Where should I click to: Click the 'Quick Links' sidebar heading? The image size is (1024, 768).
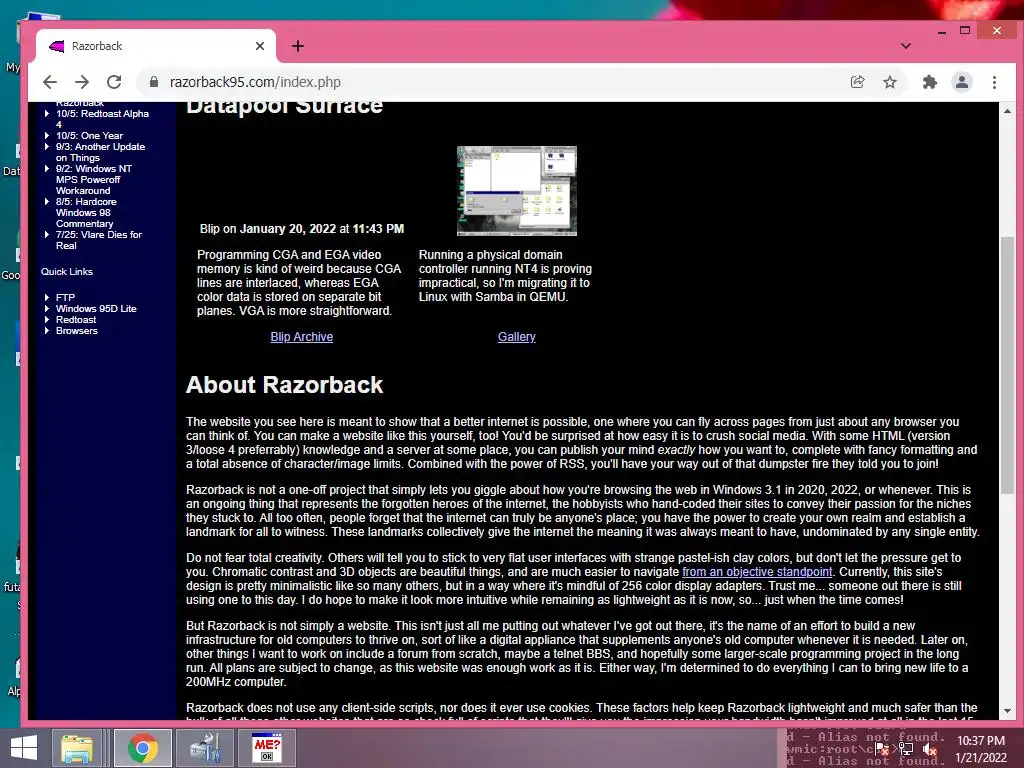click(x=67, y=272)
